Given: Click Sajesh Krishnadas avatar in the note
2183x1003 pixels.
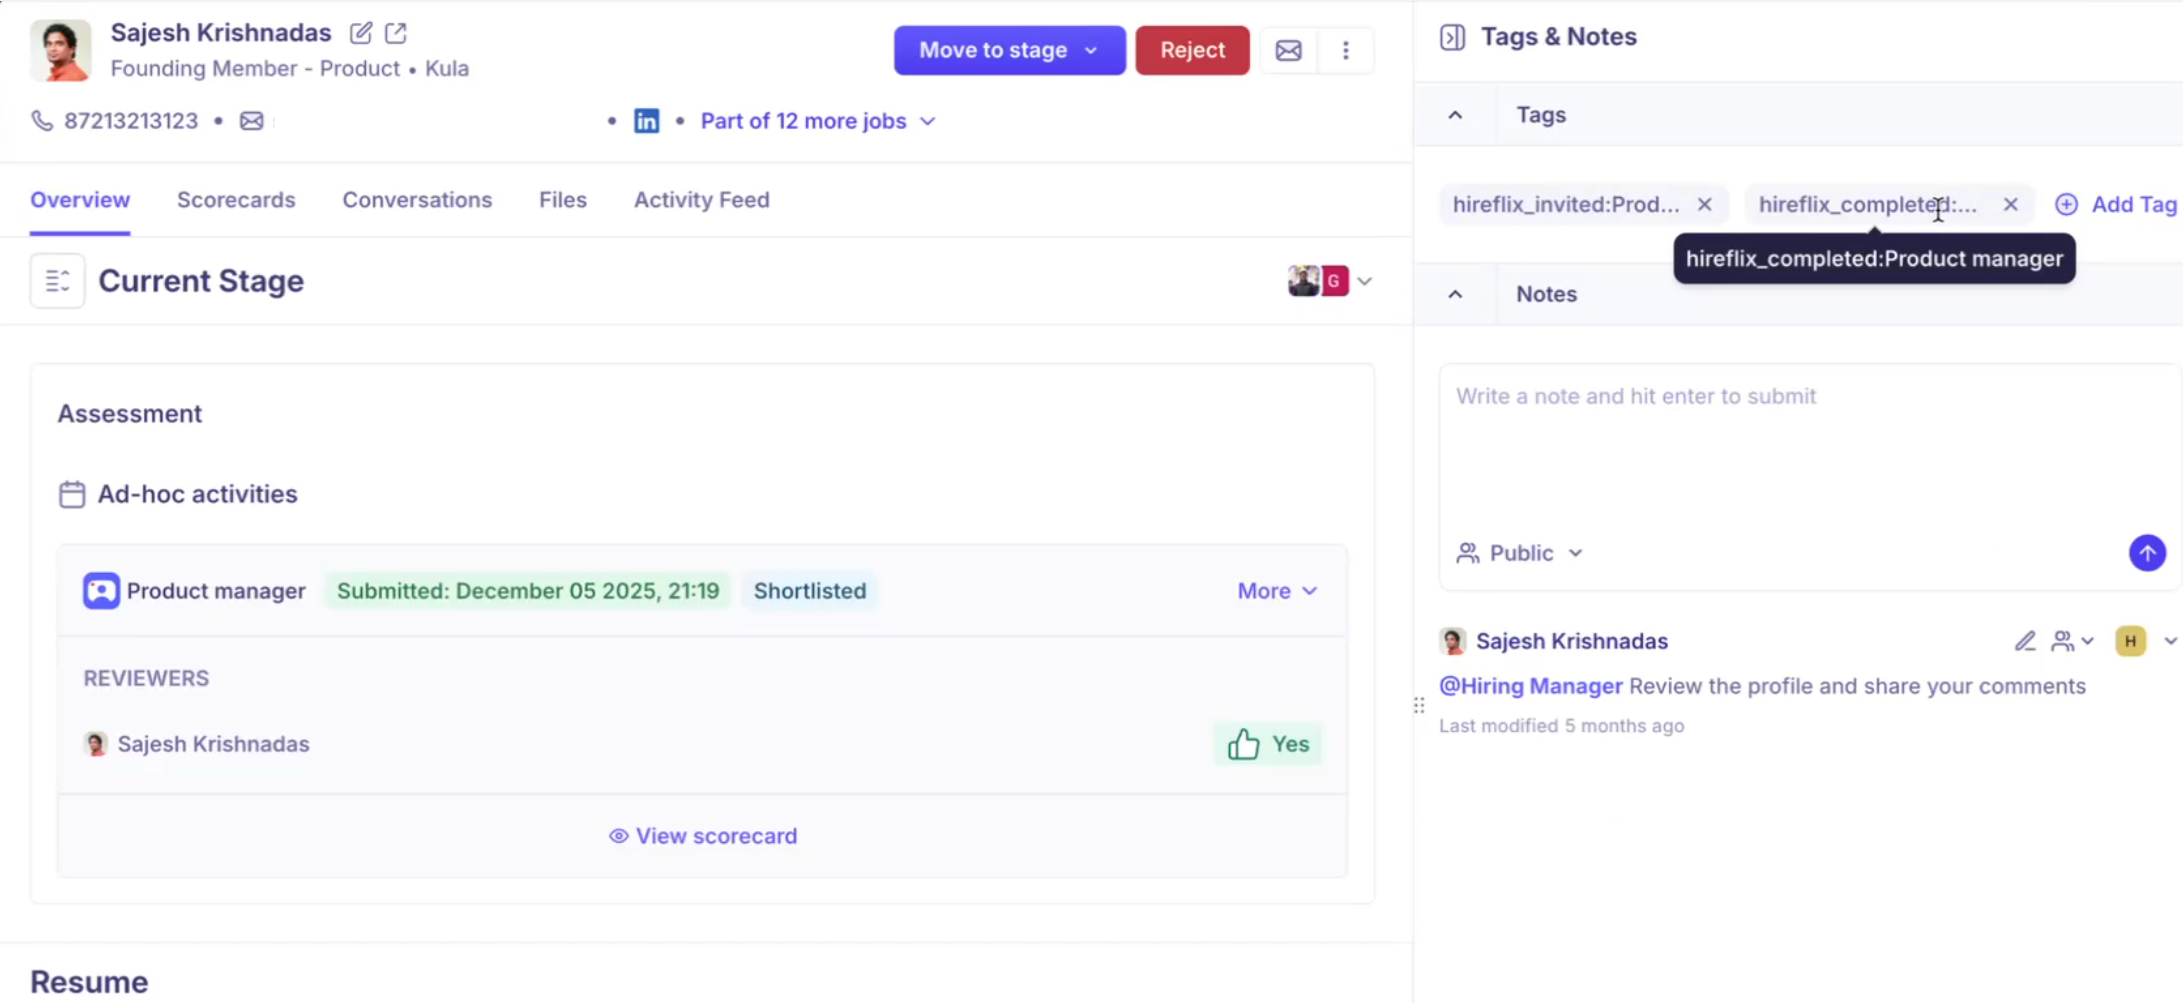Looking at the screenshot, I should [1453, 641].
